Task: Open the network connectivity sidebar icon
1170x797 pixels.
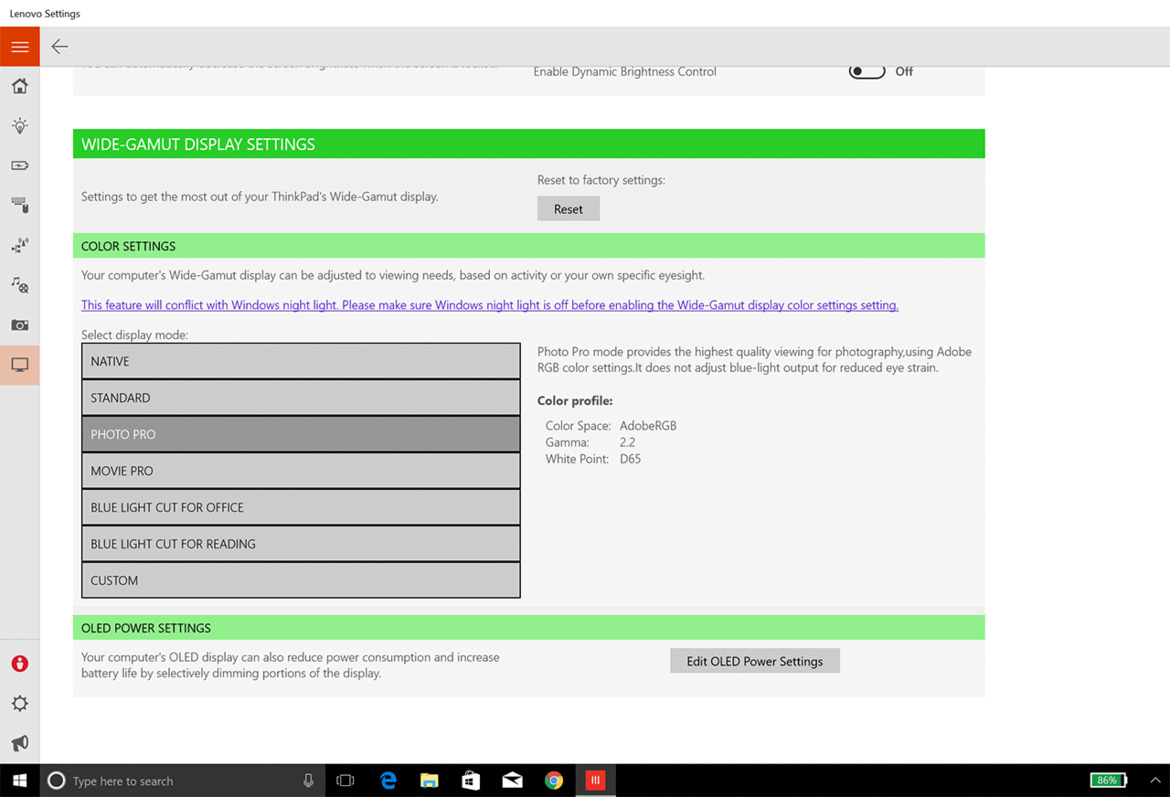Action: coord(19,245)
